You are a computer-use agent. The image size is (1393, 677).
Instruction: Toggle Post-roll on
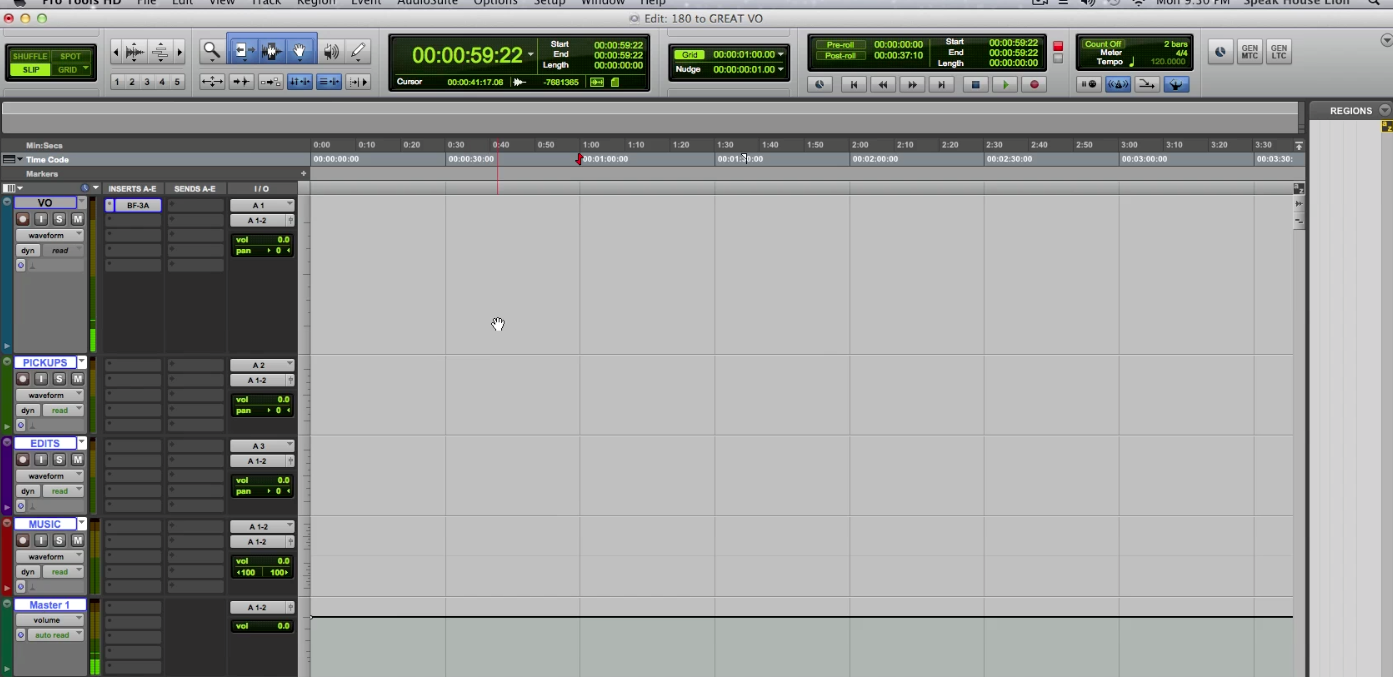point(839,56)
